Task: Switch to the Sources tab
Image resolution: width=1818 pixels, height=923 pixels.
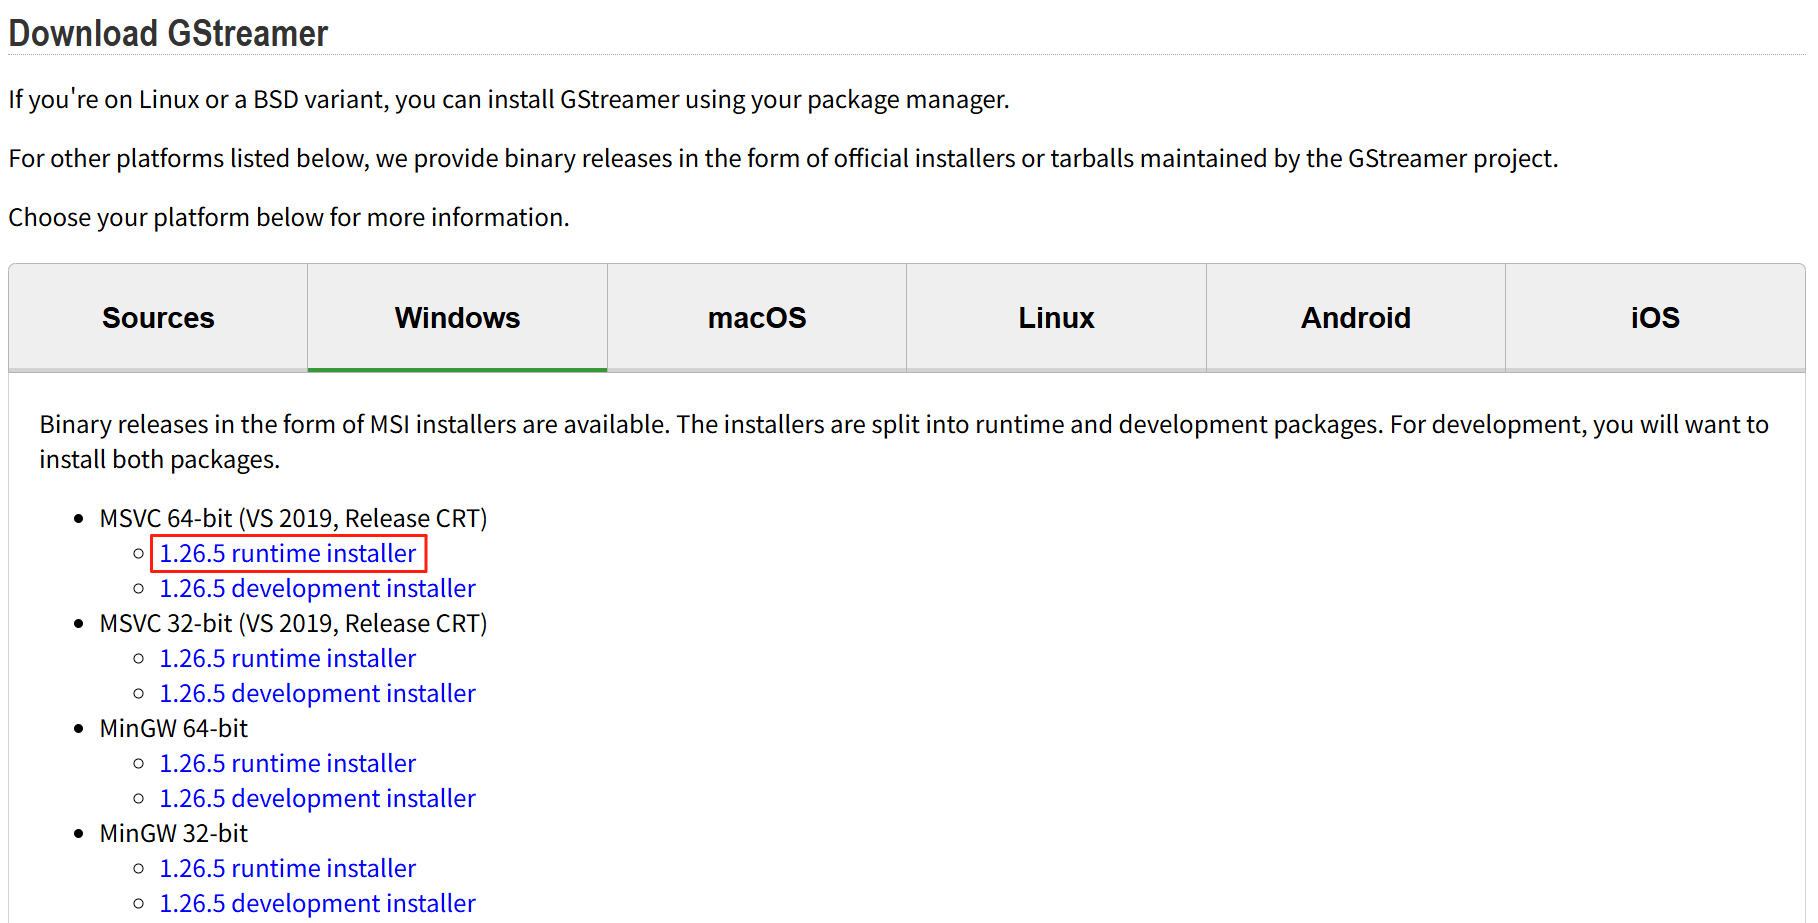Action: point(158,318)
